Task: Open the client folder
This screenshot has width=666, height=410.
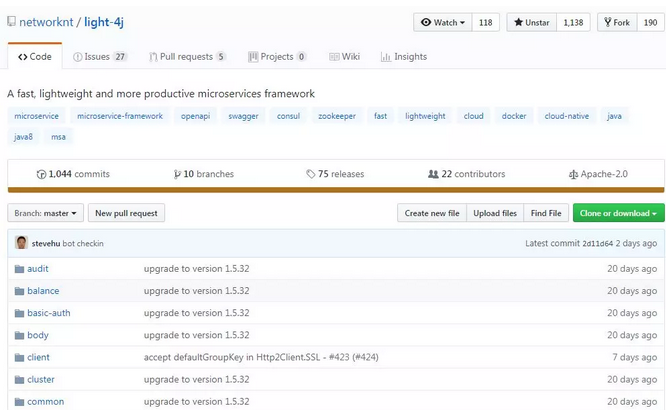Action: (38, 357)
